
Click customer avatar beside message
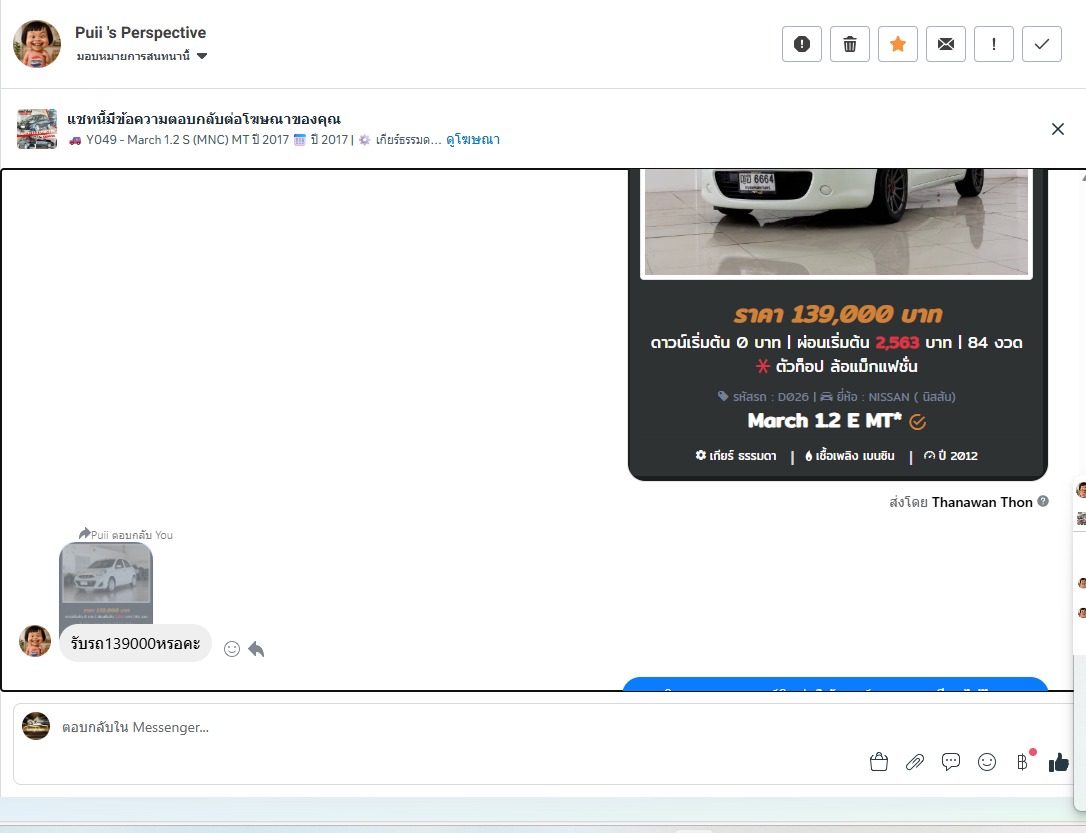(35, 641)
